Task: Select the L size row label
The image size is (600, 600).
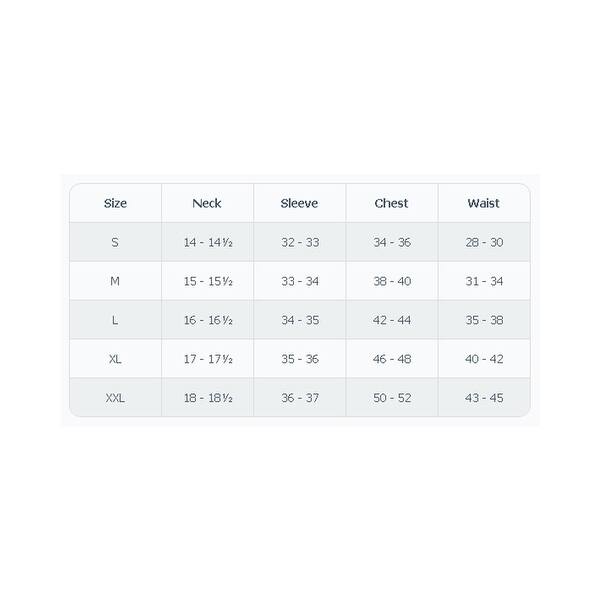Action: pyautogui.click(x=115, y=320)
